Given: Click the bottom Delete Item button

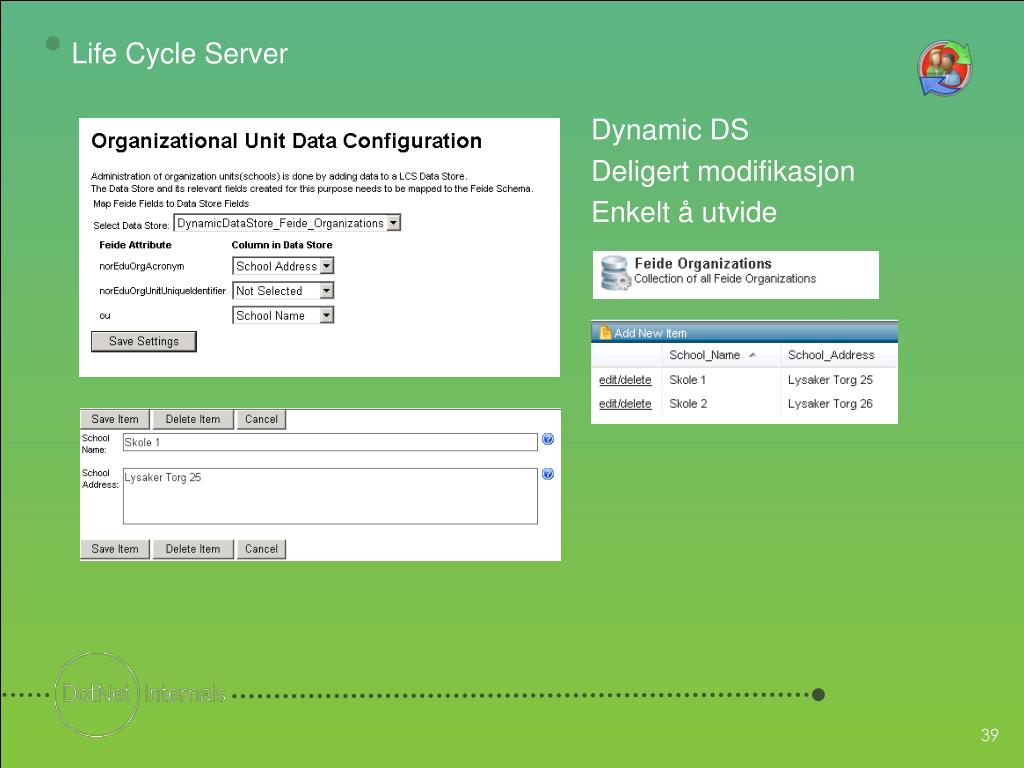Looking at the screenshot, I should point(193,549).
